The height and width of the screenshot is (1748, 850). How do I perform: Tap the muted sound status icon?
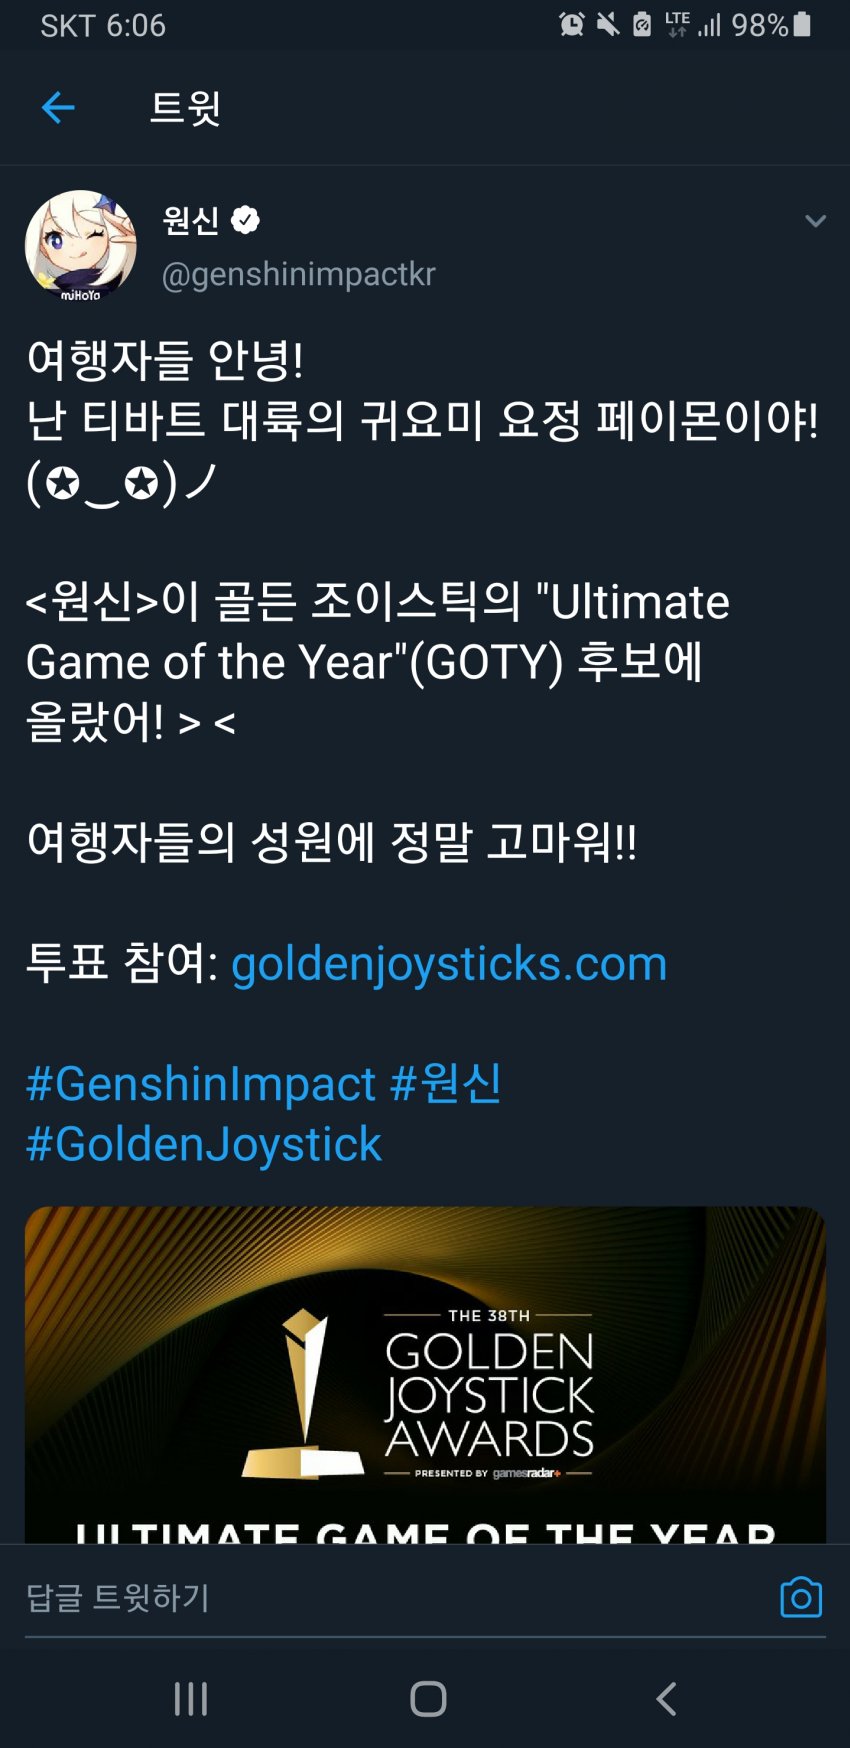607,24
